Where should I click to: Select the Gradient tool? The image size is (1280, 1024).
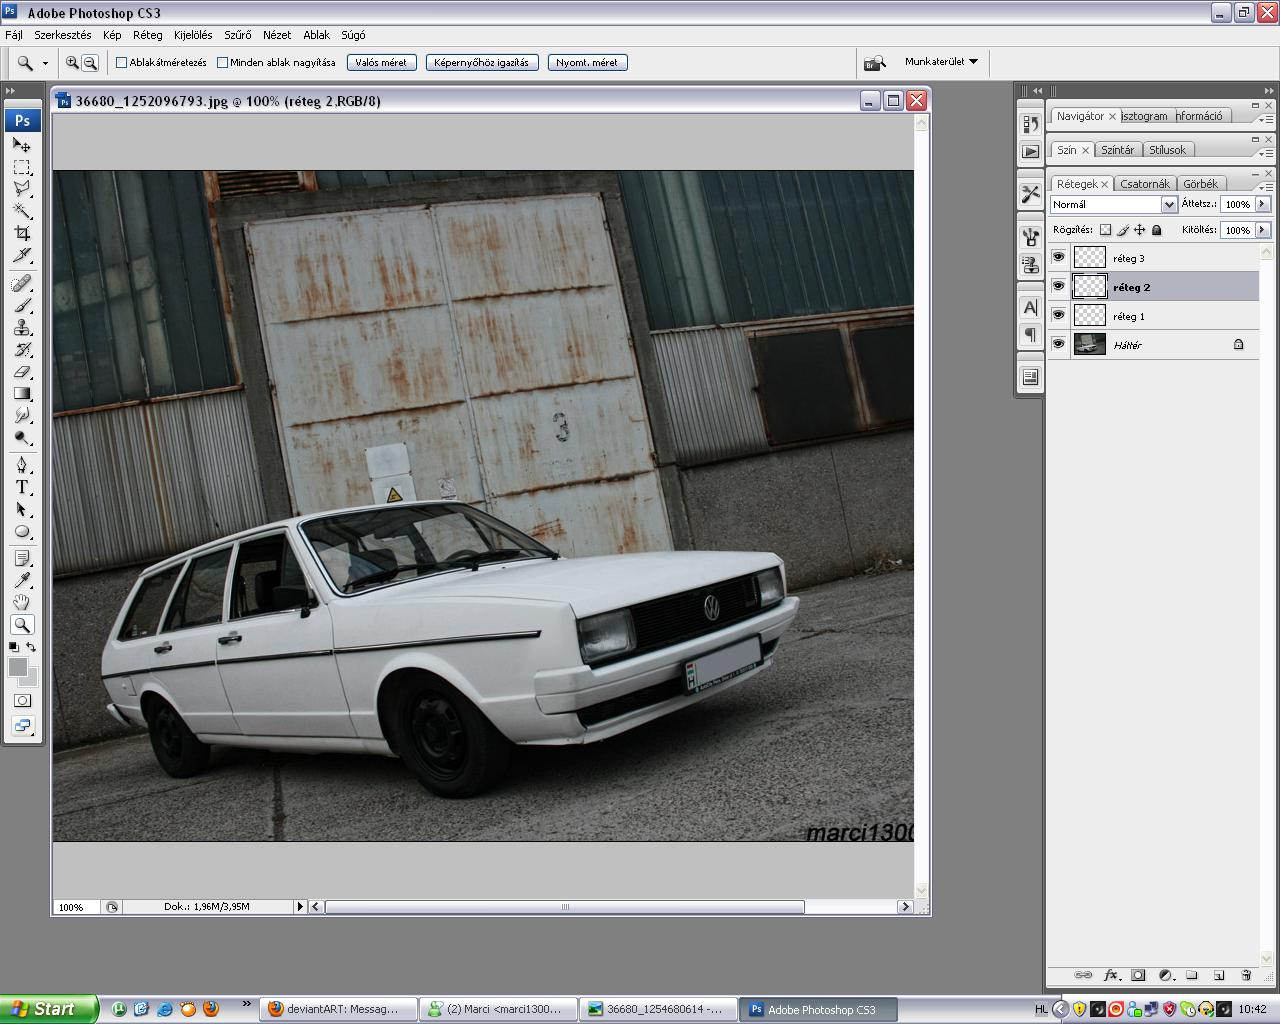click(22, 394)
